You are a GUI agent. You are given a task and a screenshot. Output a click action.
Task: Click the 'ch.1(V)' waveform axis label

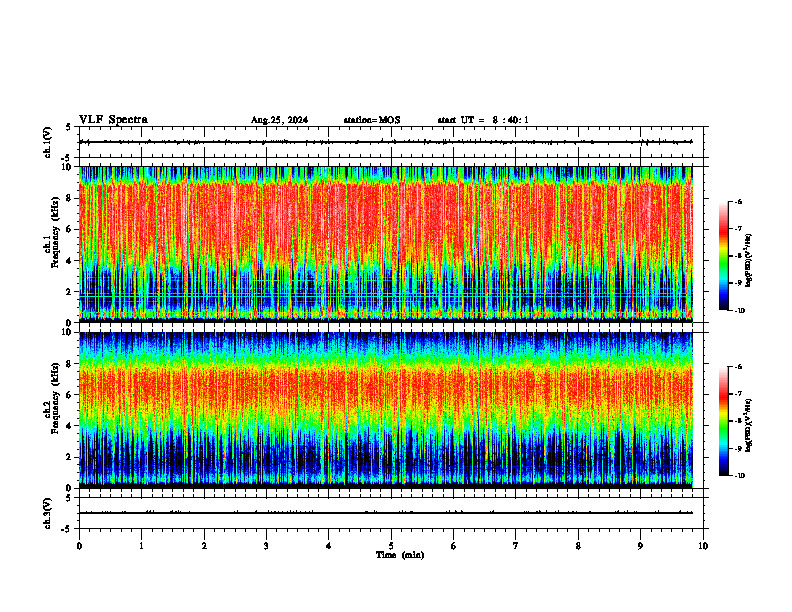click(48, 142)
